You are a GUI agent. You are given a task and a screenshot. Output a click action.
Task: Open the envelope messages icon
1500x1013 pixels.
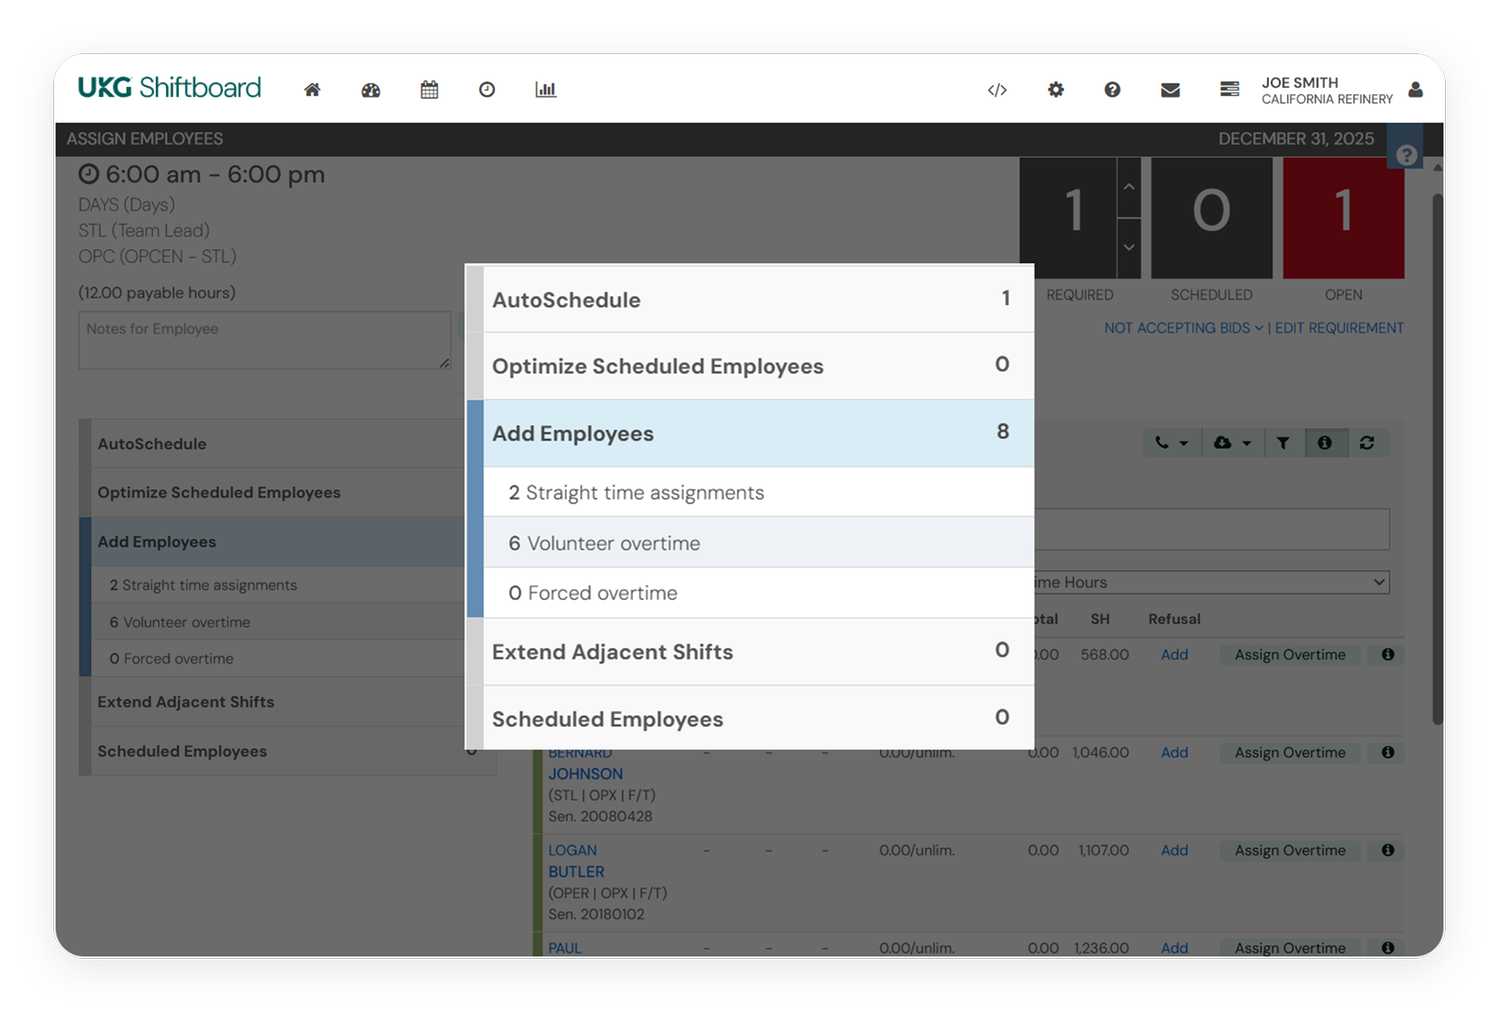pos(1170,90)
